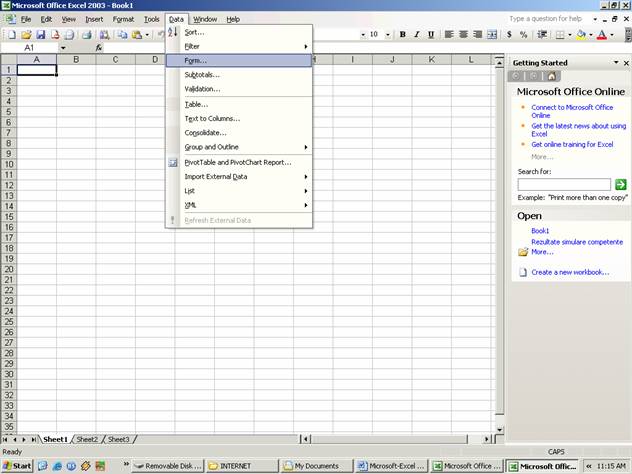
Task: Apply Italic formatting
Action: point(417,35)
